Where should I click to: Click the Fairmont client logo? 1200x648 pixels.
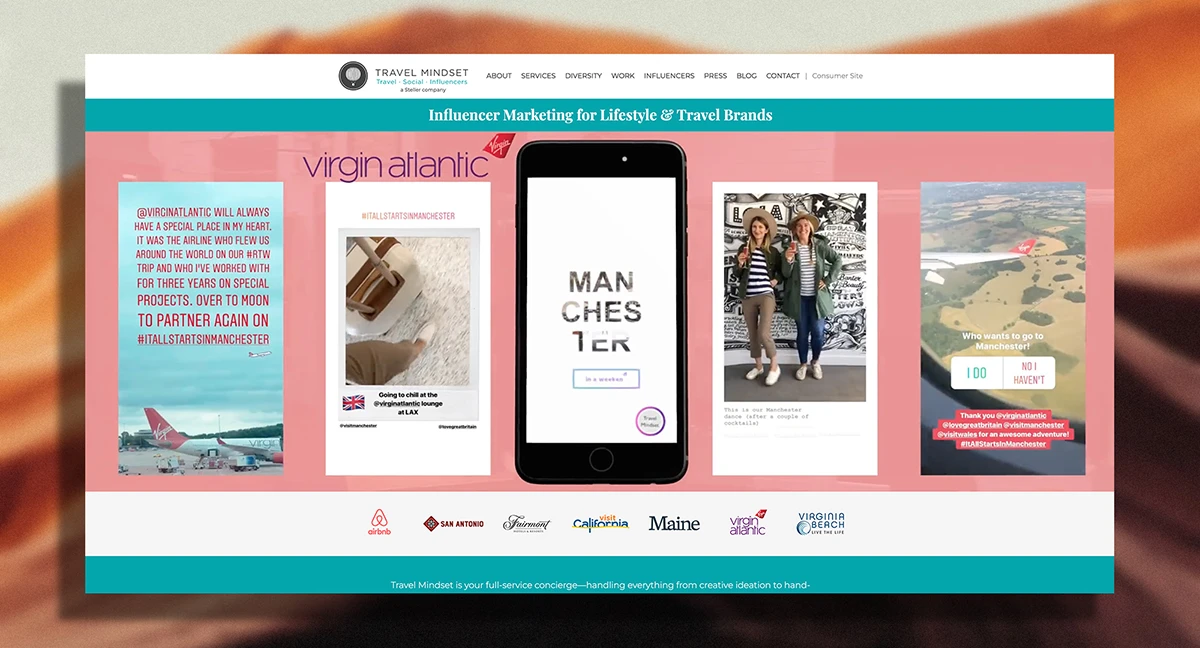(526, 523)
